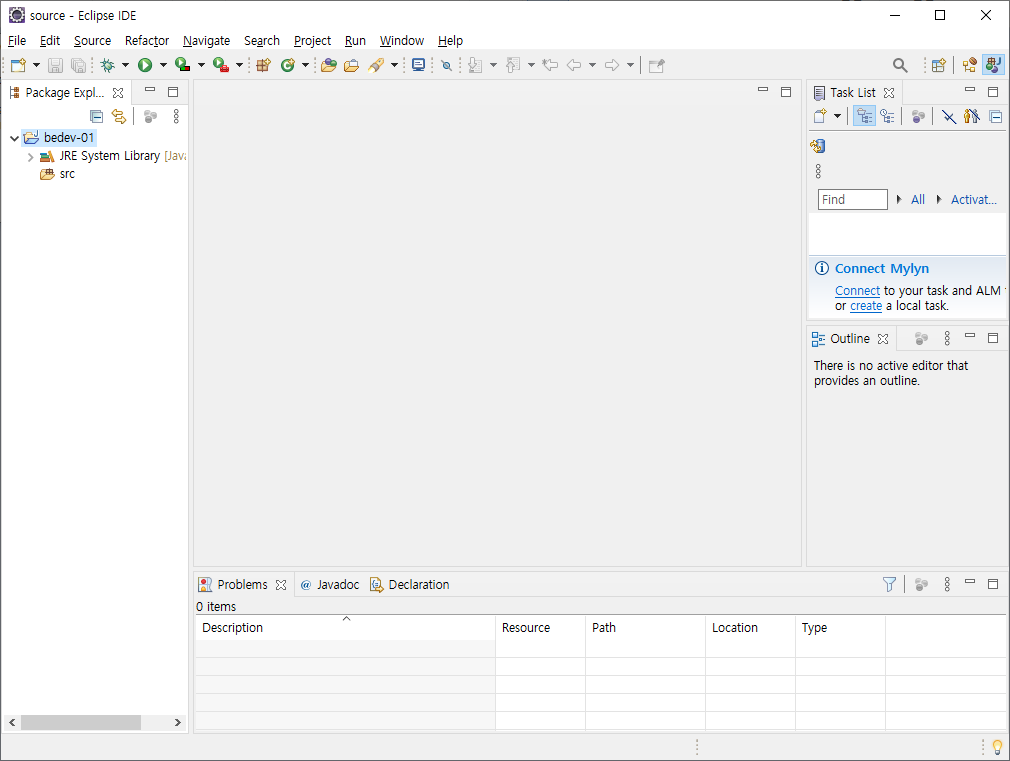
Task: Toggle Link with Editor in Package Explorer
Action: pyautogui.click(x=119, y=117)
